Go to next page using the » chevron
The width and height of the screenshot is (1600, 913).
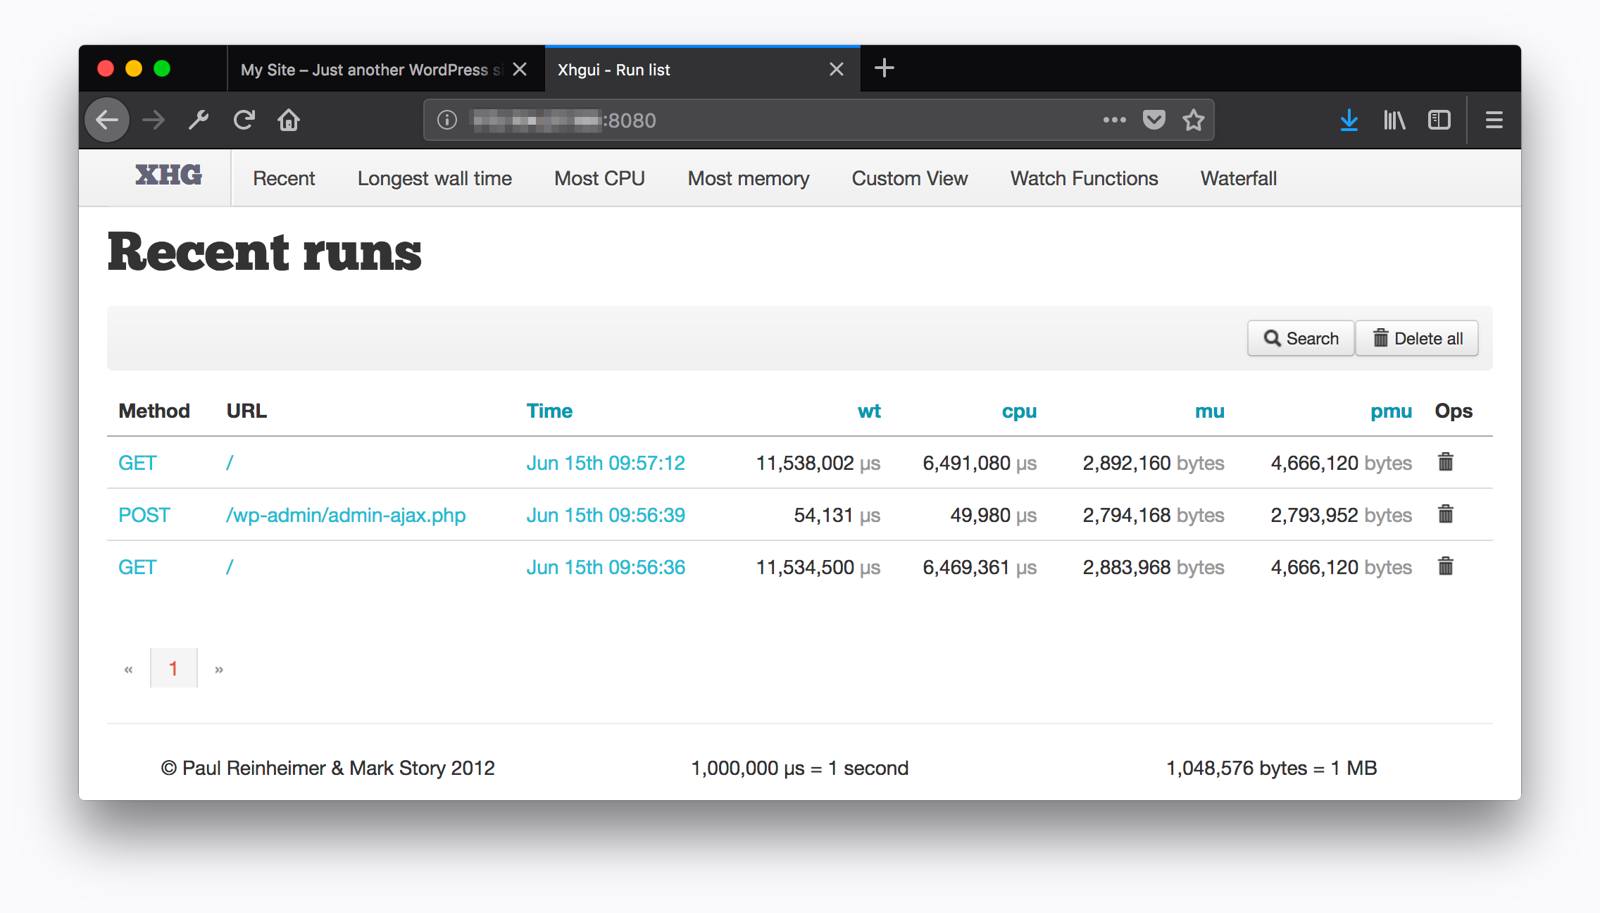coord(219,668)
